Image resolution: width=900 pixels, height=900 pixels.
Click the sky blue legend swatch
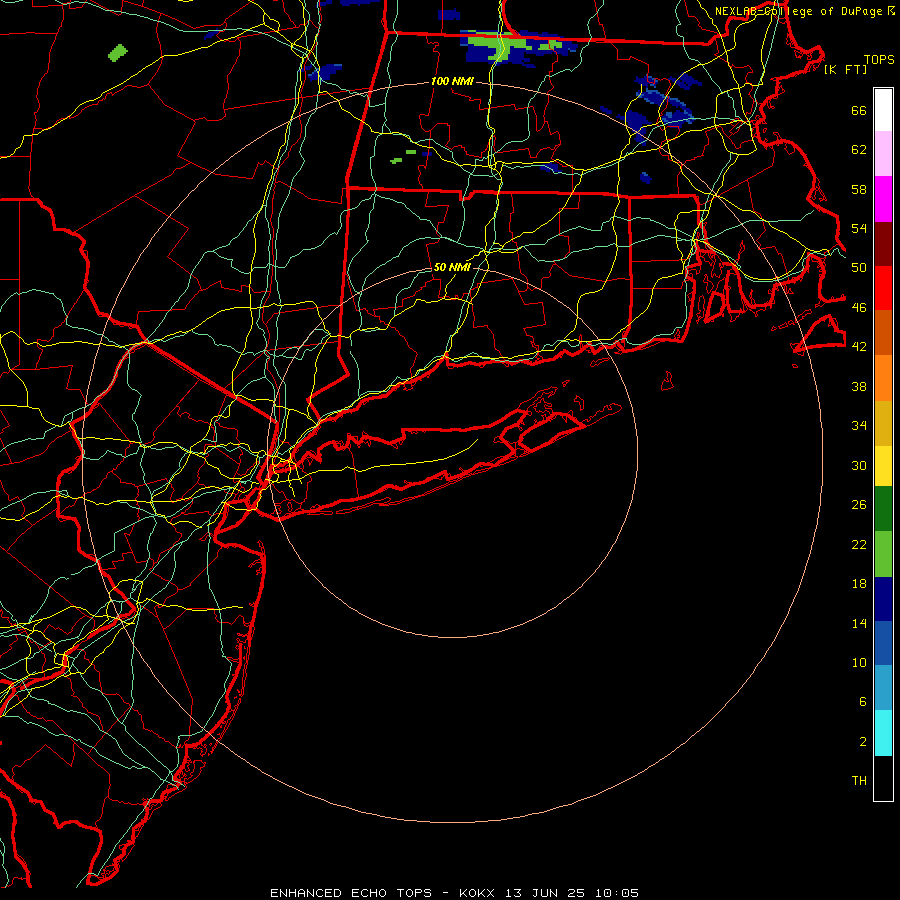[883, 688]
